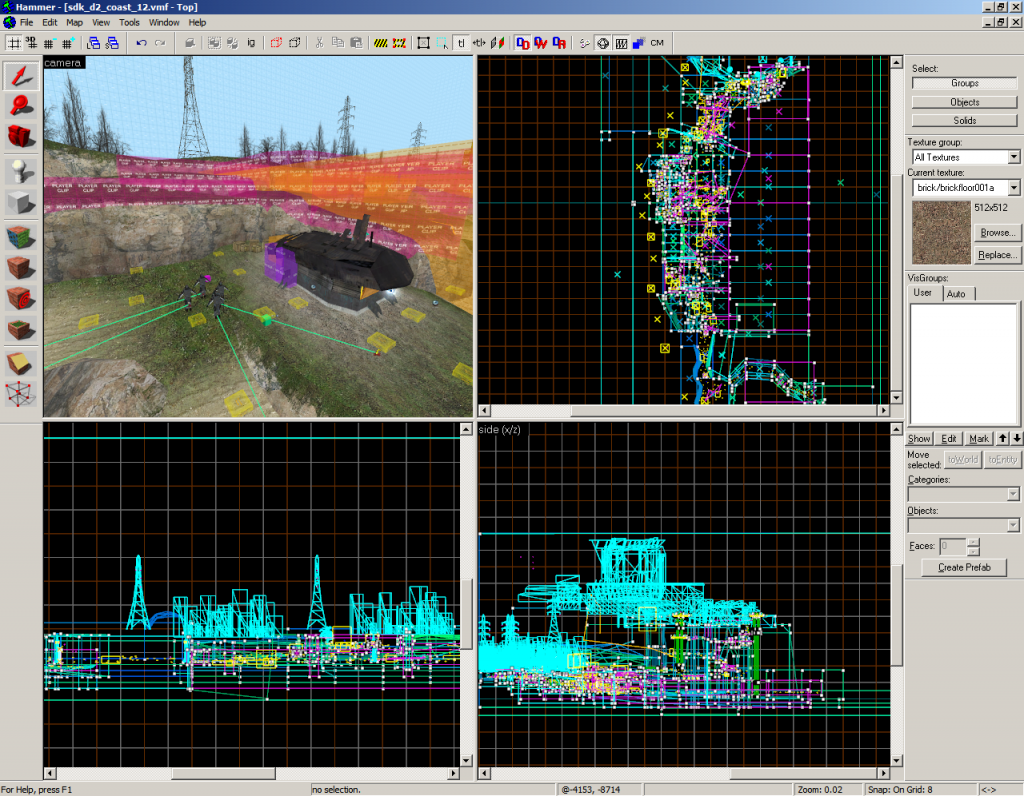Activate the Vertex manipulation tool
Viewport: 1024px width, 796px height.
tap(21, 393)
